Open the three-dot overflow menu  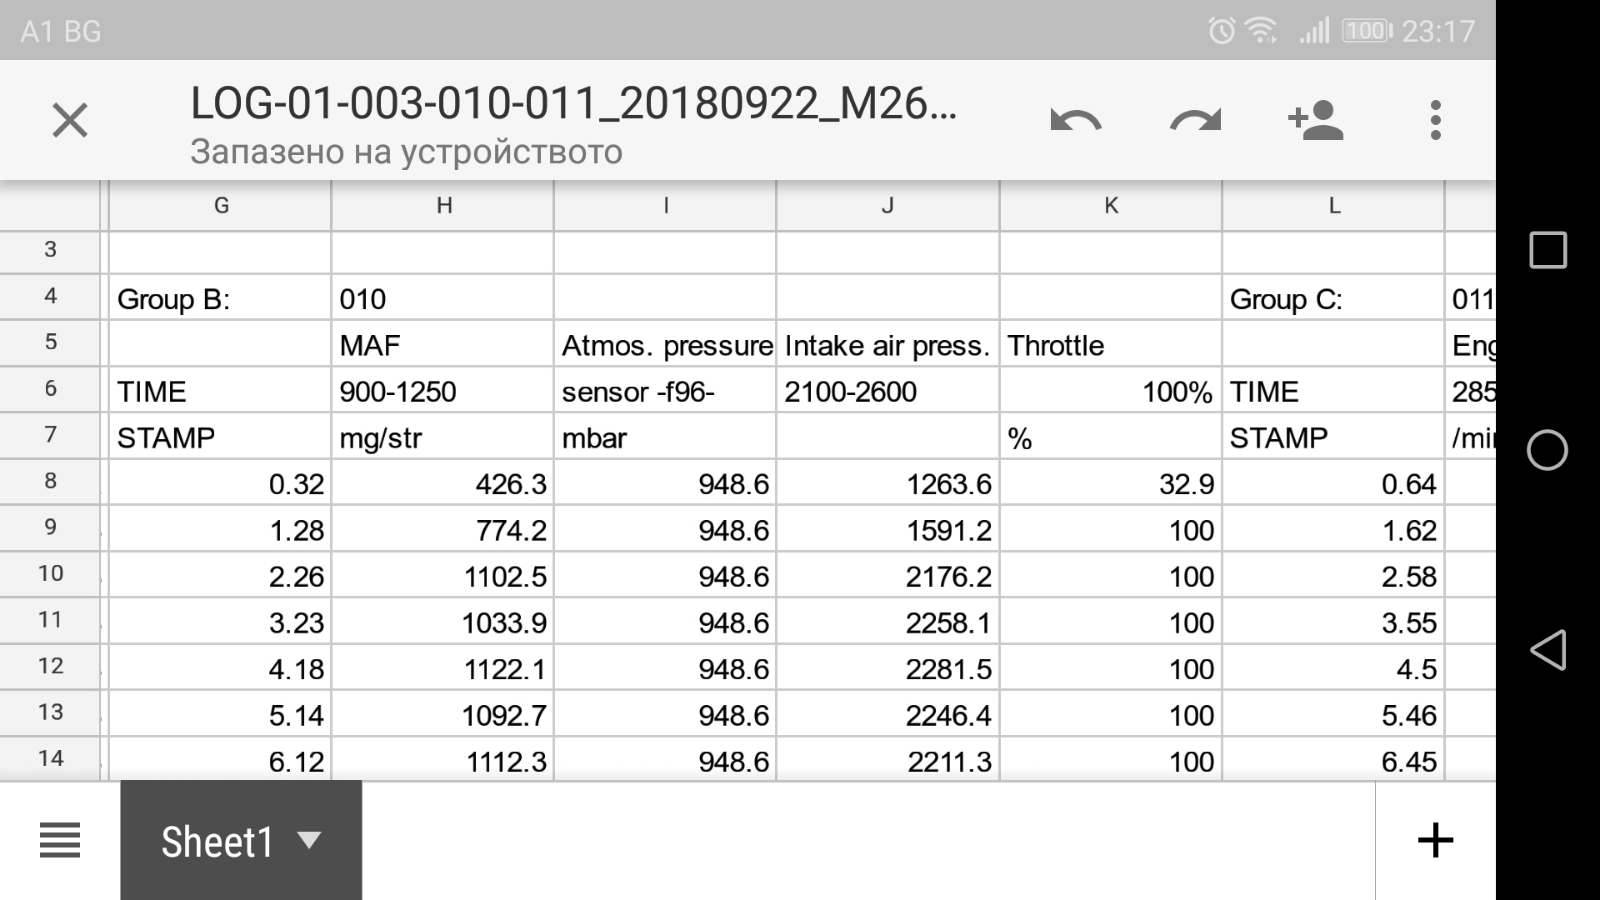tap(1435, 121)
